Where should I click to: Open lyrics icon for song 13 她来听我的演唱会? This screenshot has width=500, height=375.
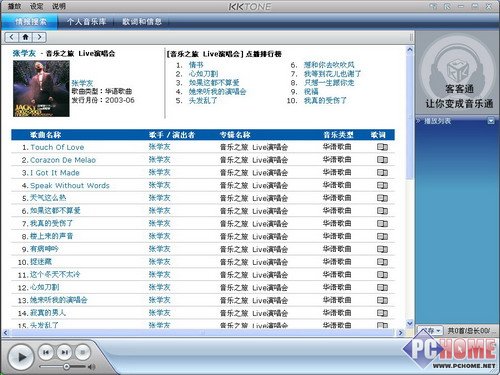point(382,300)
